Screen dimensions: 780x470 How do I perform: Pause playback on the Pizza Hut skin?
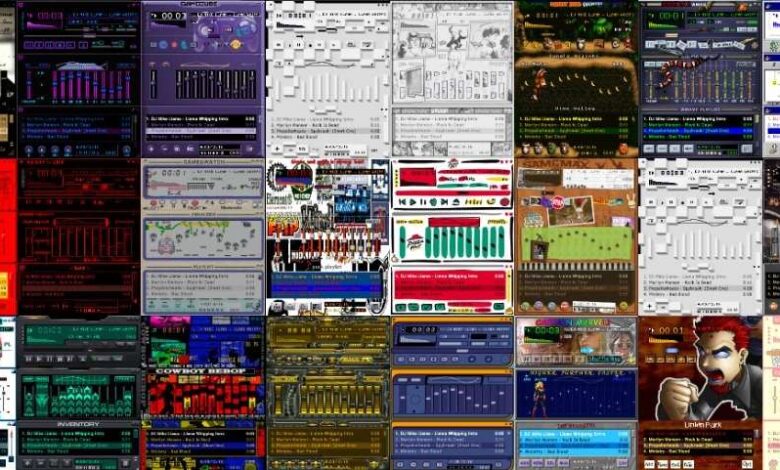(423, 202)
